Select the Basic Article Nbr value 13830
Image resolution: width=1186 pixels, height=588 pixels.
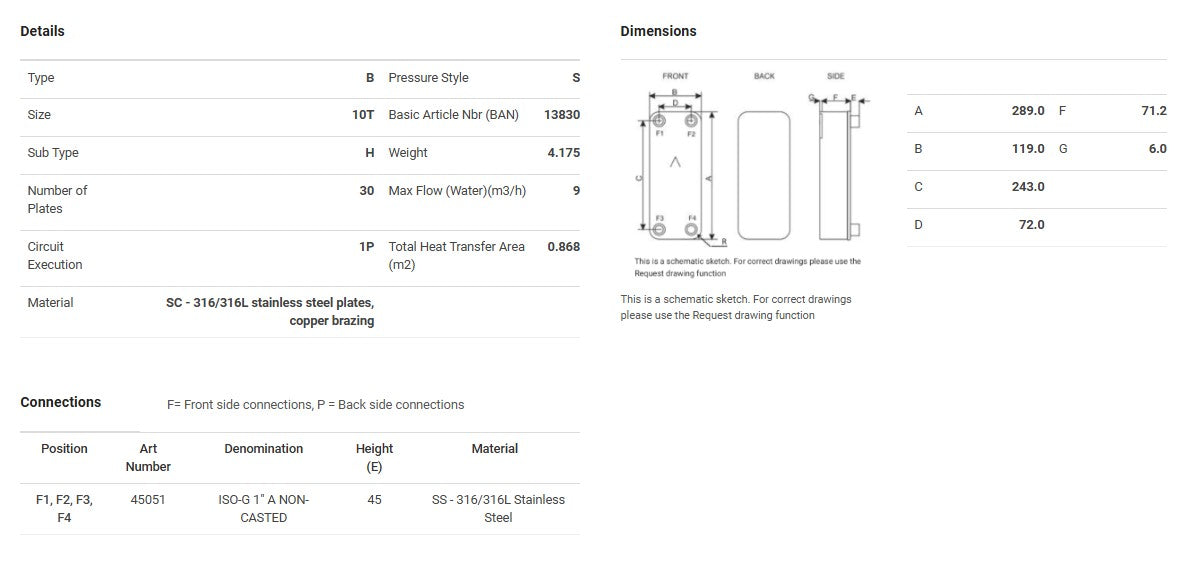click(561, 115)
